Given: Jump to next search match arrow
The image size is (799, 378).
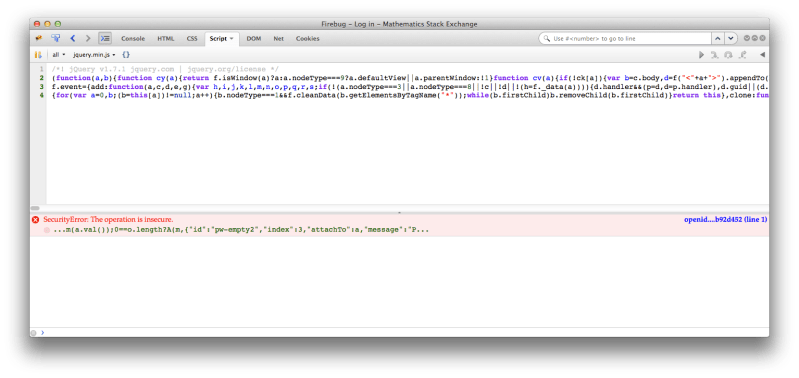Looking at the screenshot, I should (731, 39).
